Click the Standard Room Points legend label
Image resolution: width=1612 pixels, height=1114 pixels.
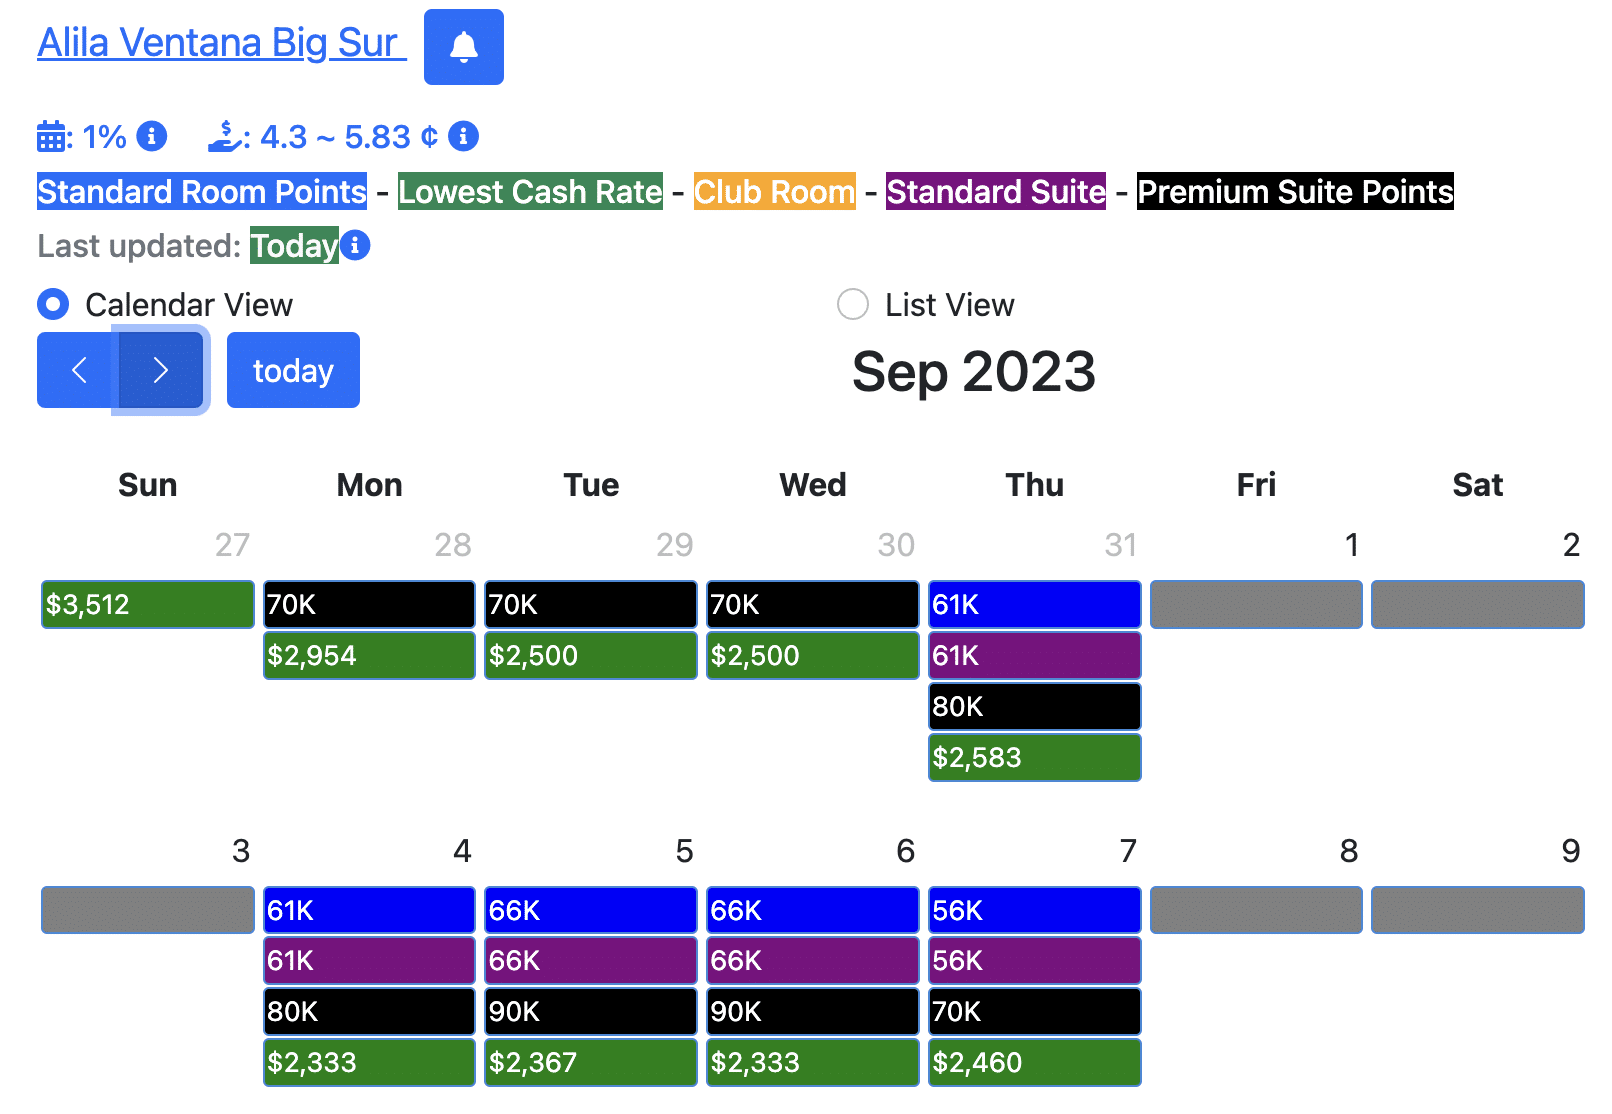[202, 192]
